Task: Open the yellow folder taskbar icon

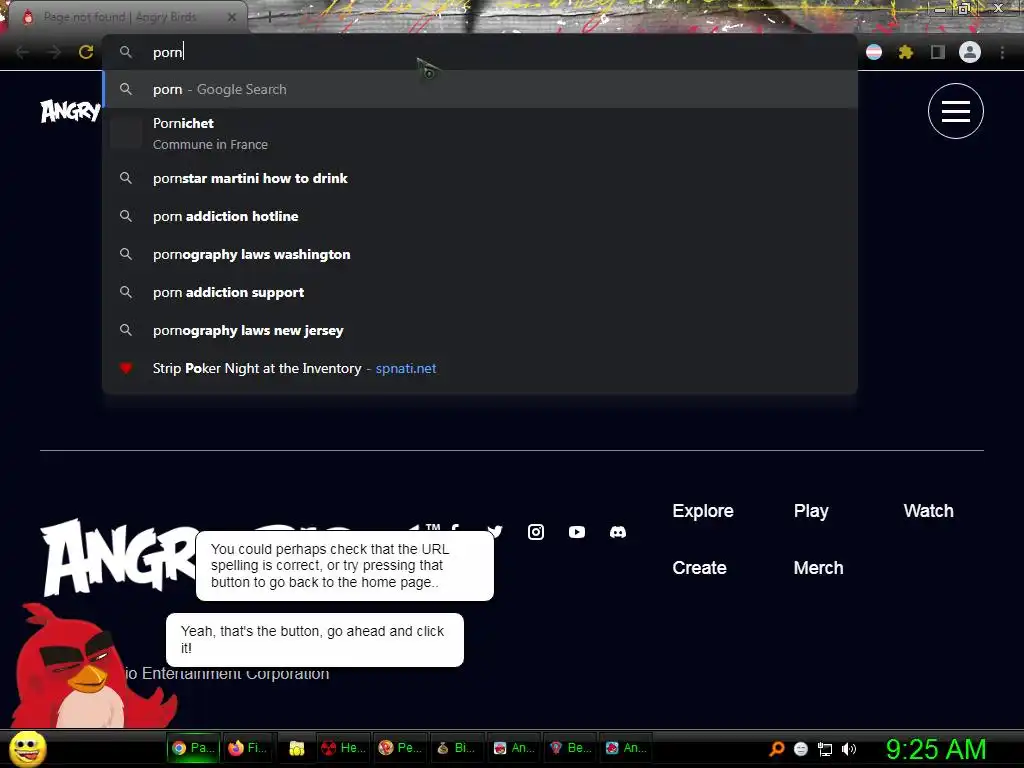Action: pyautogui.click(x=297, y=748)
